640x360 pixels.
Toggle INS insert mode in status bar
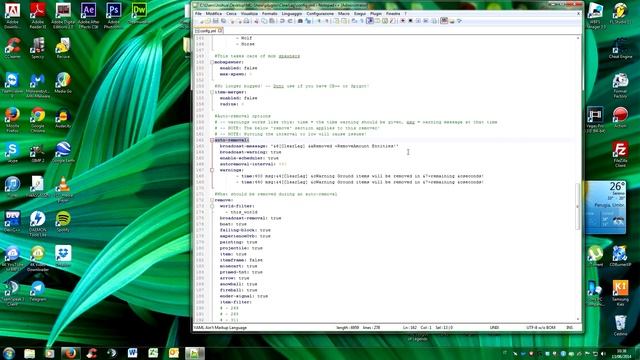pos(569,327)
